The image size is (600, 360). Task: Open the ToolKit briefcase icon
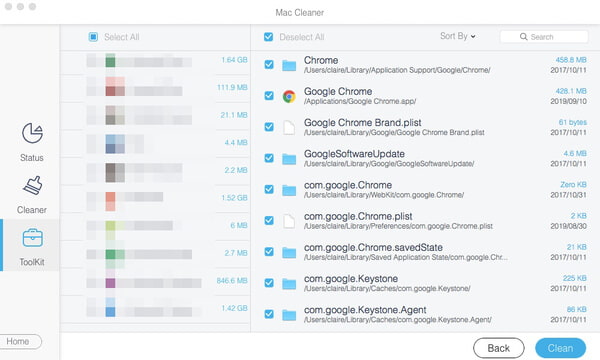click(33, 238)
